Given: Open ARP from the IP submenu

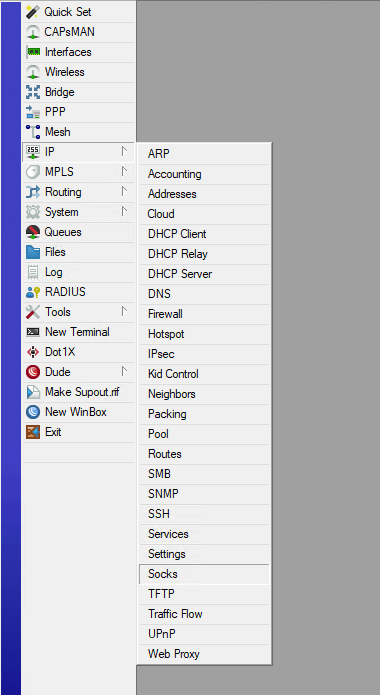Looking at the screenshot, I should click(x=204, y=154).
